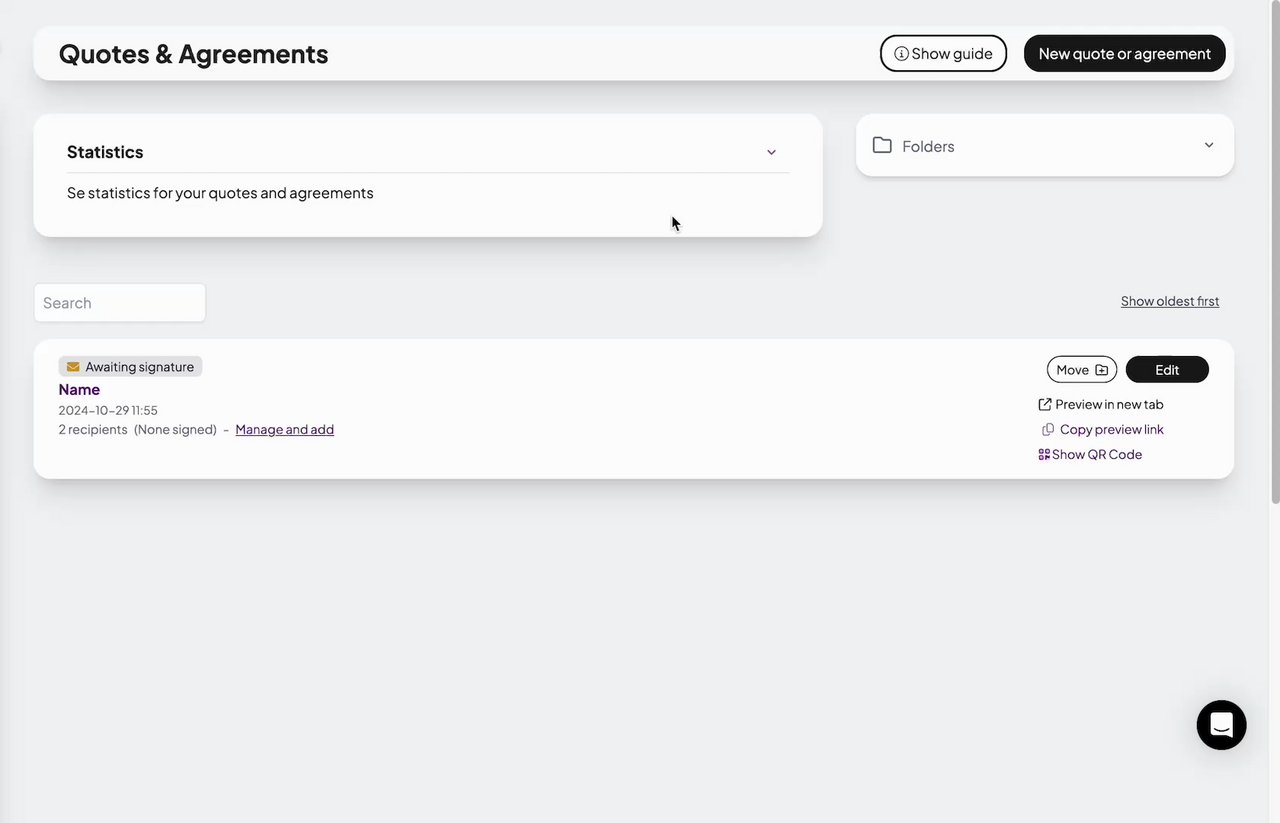1280x823 pixels.
Task: Click the Folders folder icon
Action: click(882, 146)
